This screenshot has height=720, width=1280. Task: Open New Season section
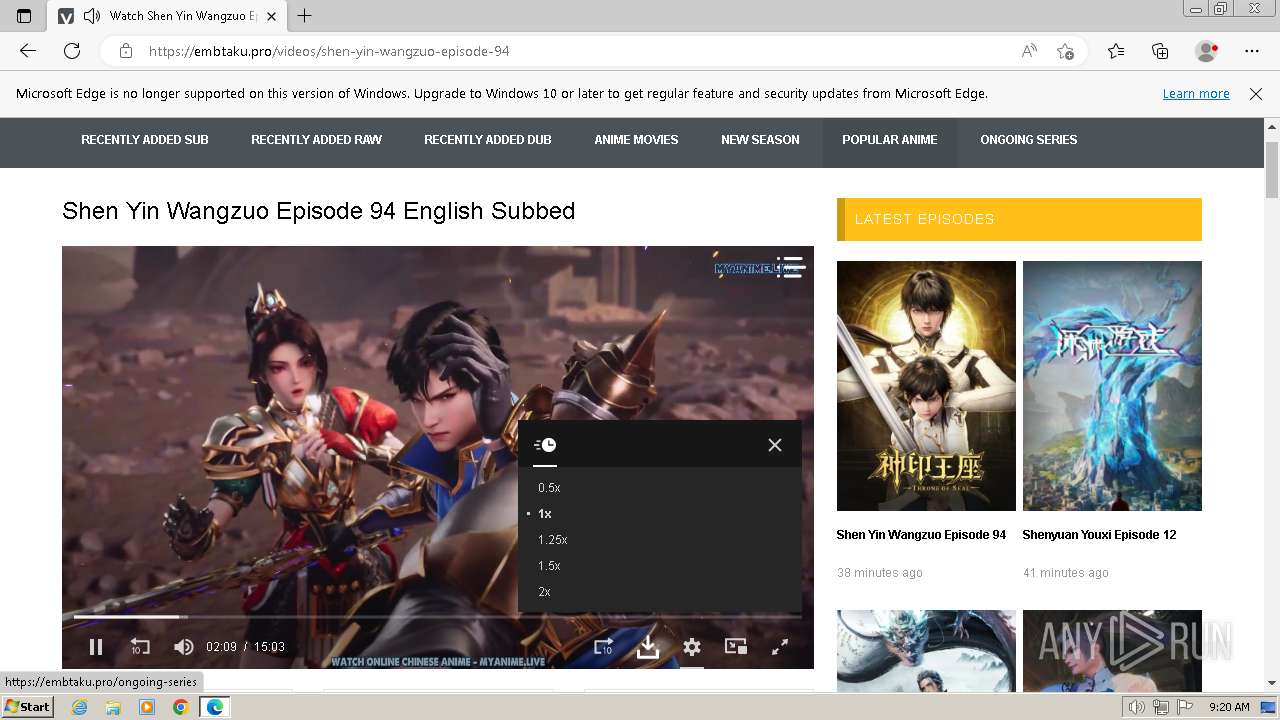[760, 140]
